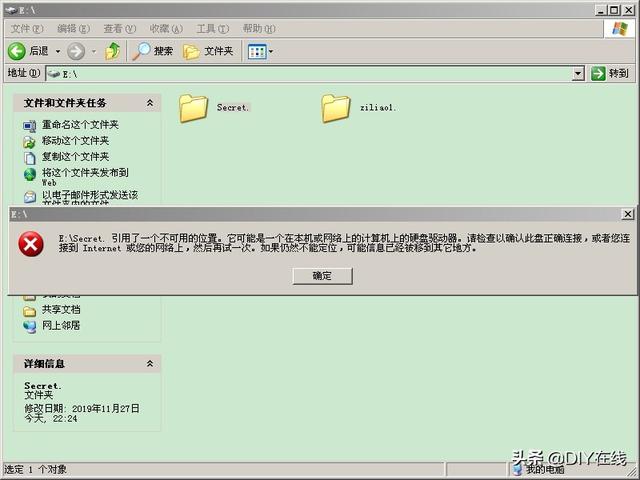Open the 文件(F) menu
640x480 pixels.
[27, 29]
